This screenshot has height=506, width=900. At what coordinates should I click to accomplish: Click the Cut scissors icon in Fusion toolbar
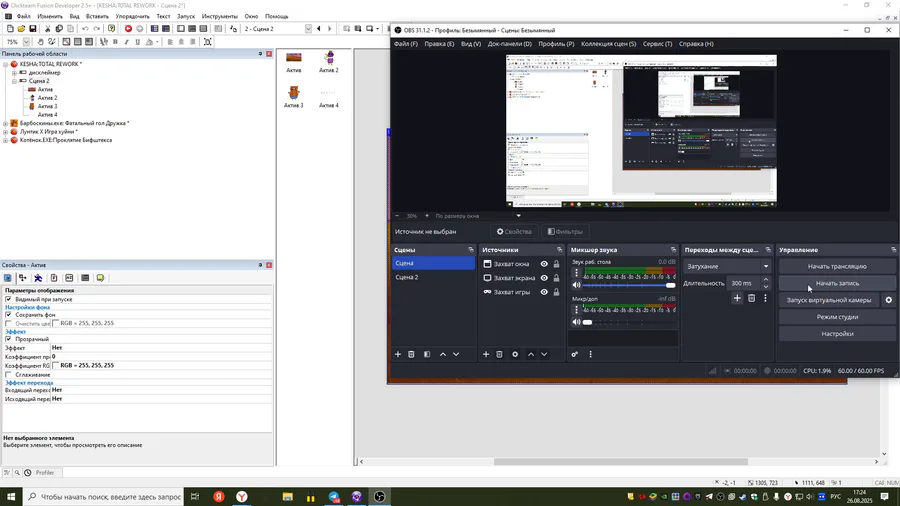pos(48,29)
